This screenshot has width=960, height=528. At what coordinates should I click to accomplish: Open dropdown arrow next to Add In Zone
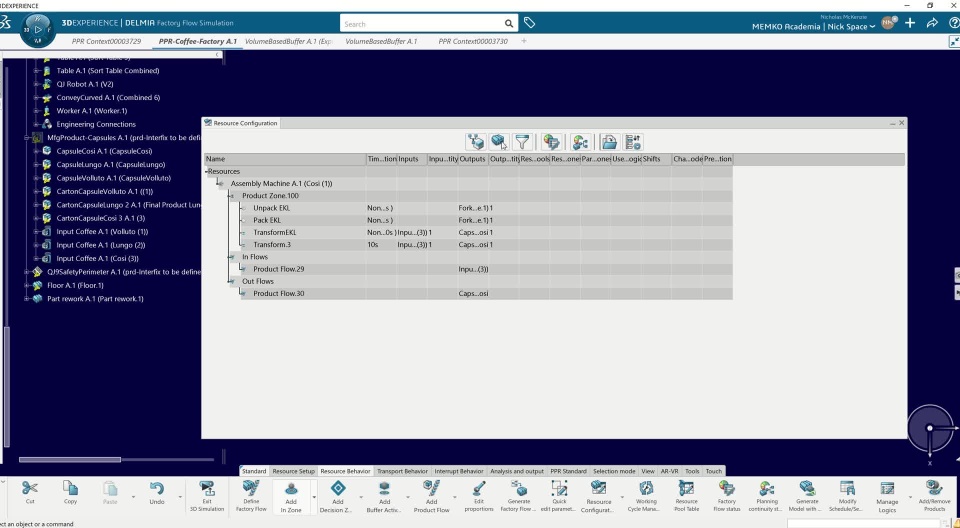[314, 497]
